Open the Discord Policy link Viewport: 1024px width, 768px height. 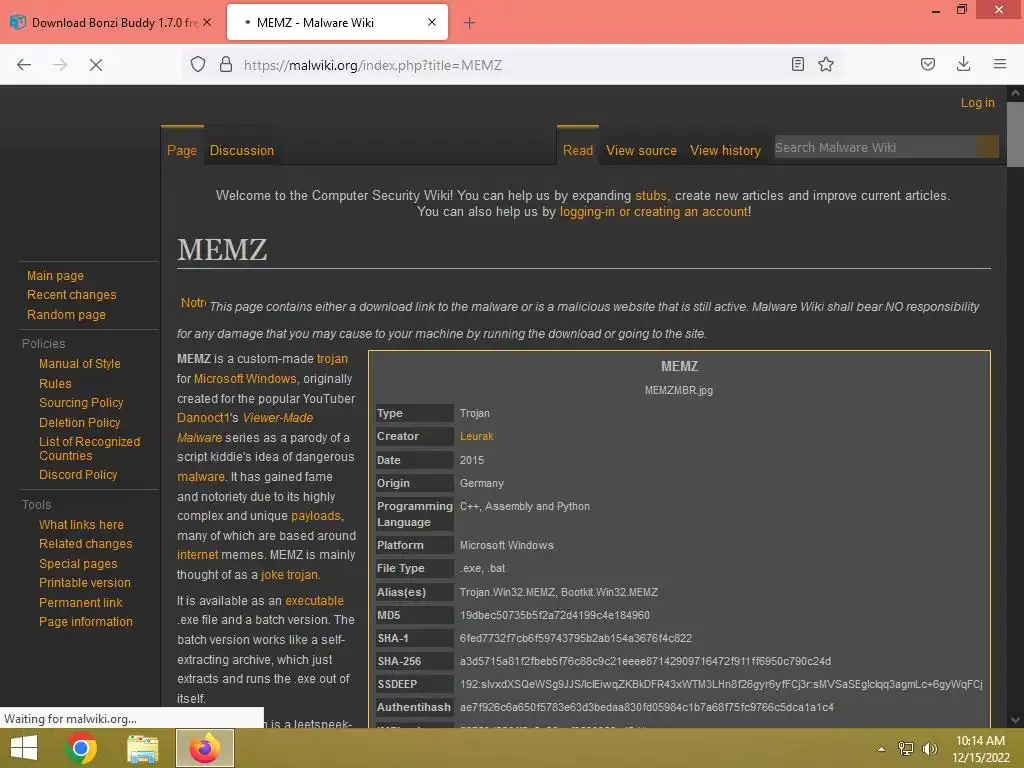(78, 474)
